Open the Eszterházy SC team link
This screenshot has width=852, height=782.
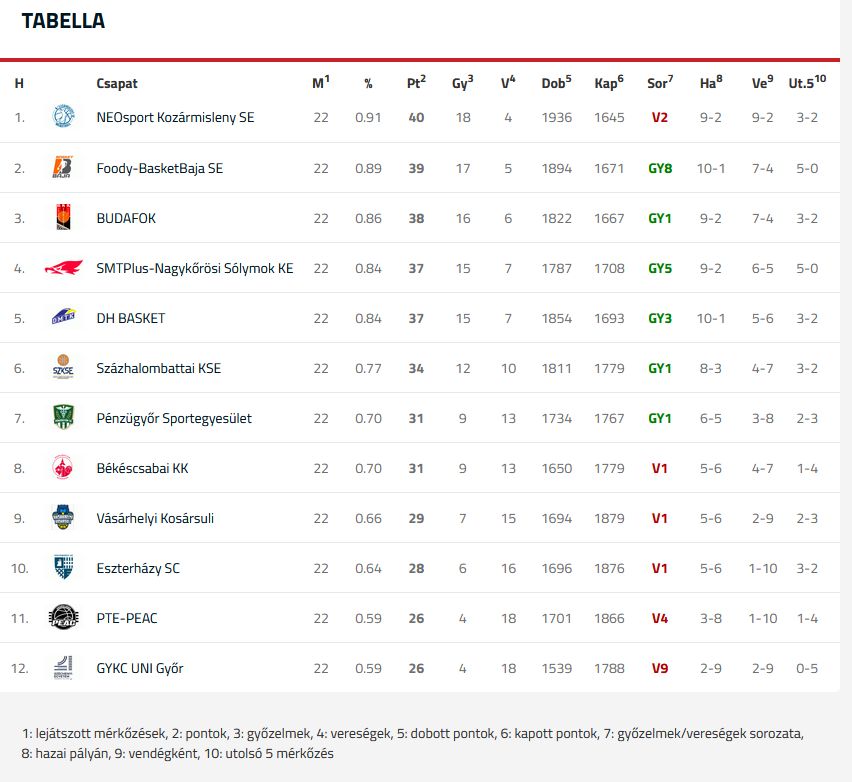[138, 568]
